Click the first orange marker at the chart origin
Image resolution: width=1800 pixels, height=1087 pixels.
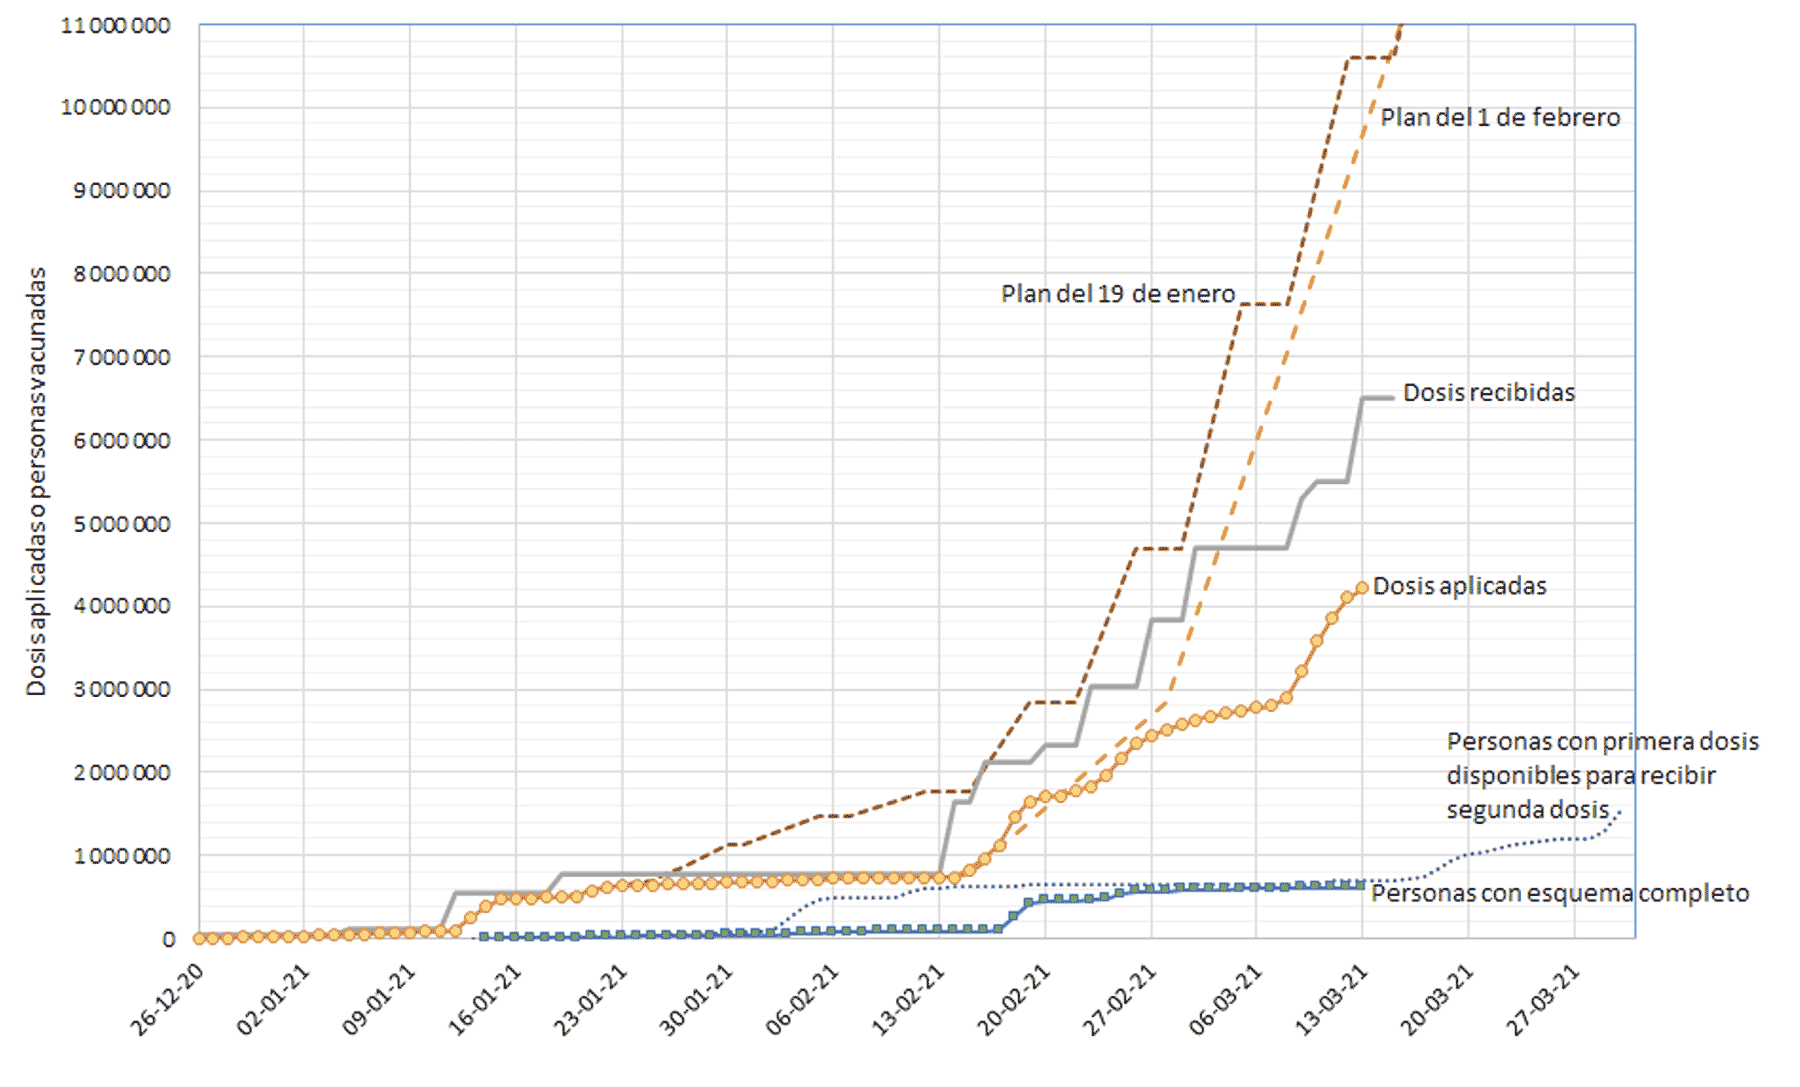coord(199,938)
